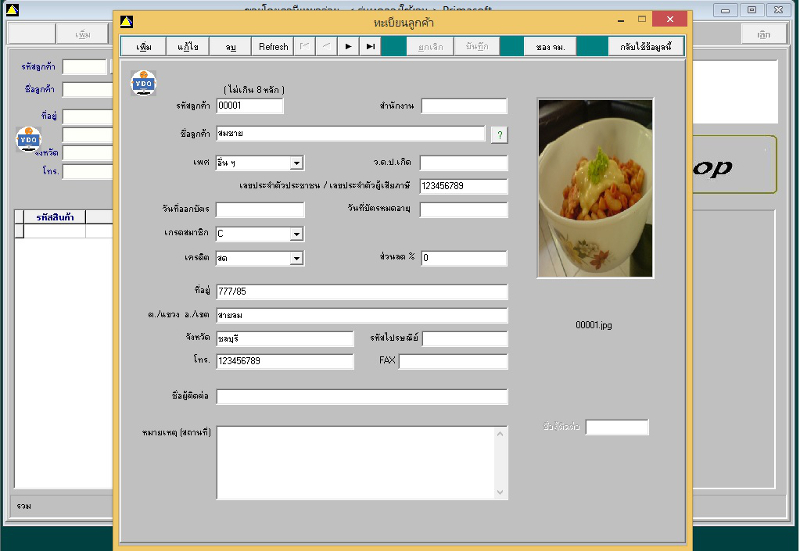Click the YDO logo in background window
This screenshot has width=800, height=551.
click(29, 139)
